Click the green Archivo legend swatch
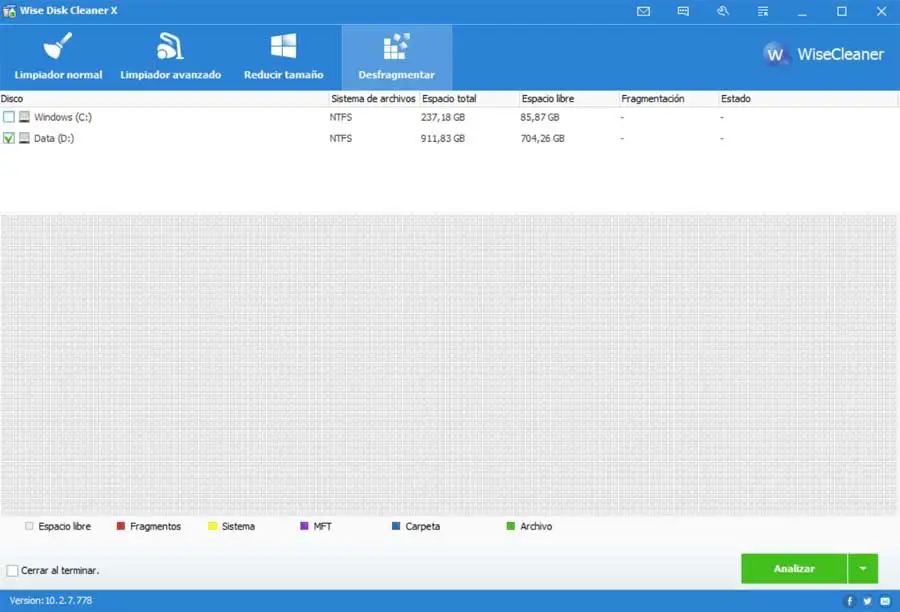Image resolution: width=900 pixels, height=612 pixels. tap(511, 526)
